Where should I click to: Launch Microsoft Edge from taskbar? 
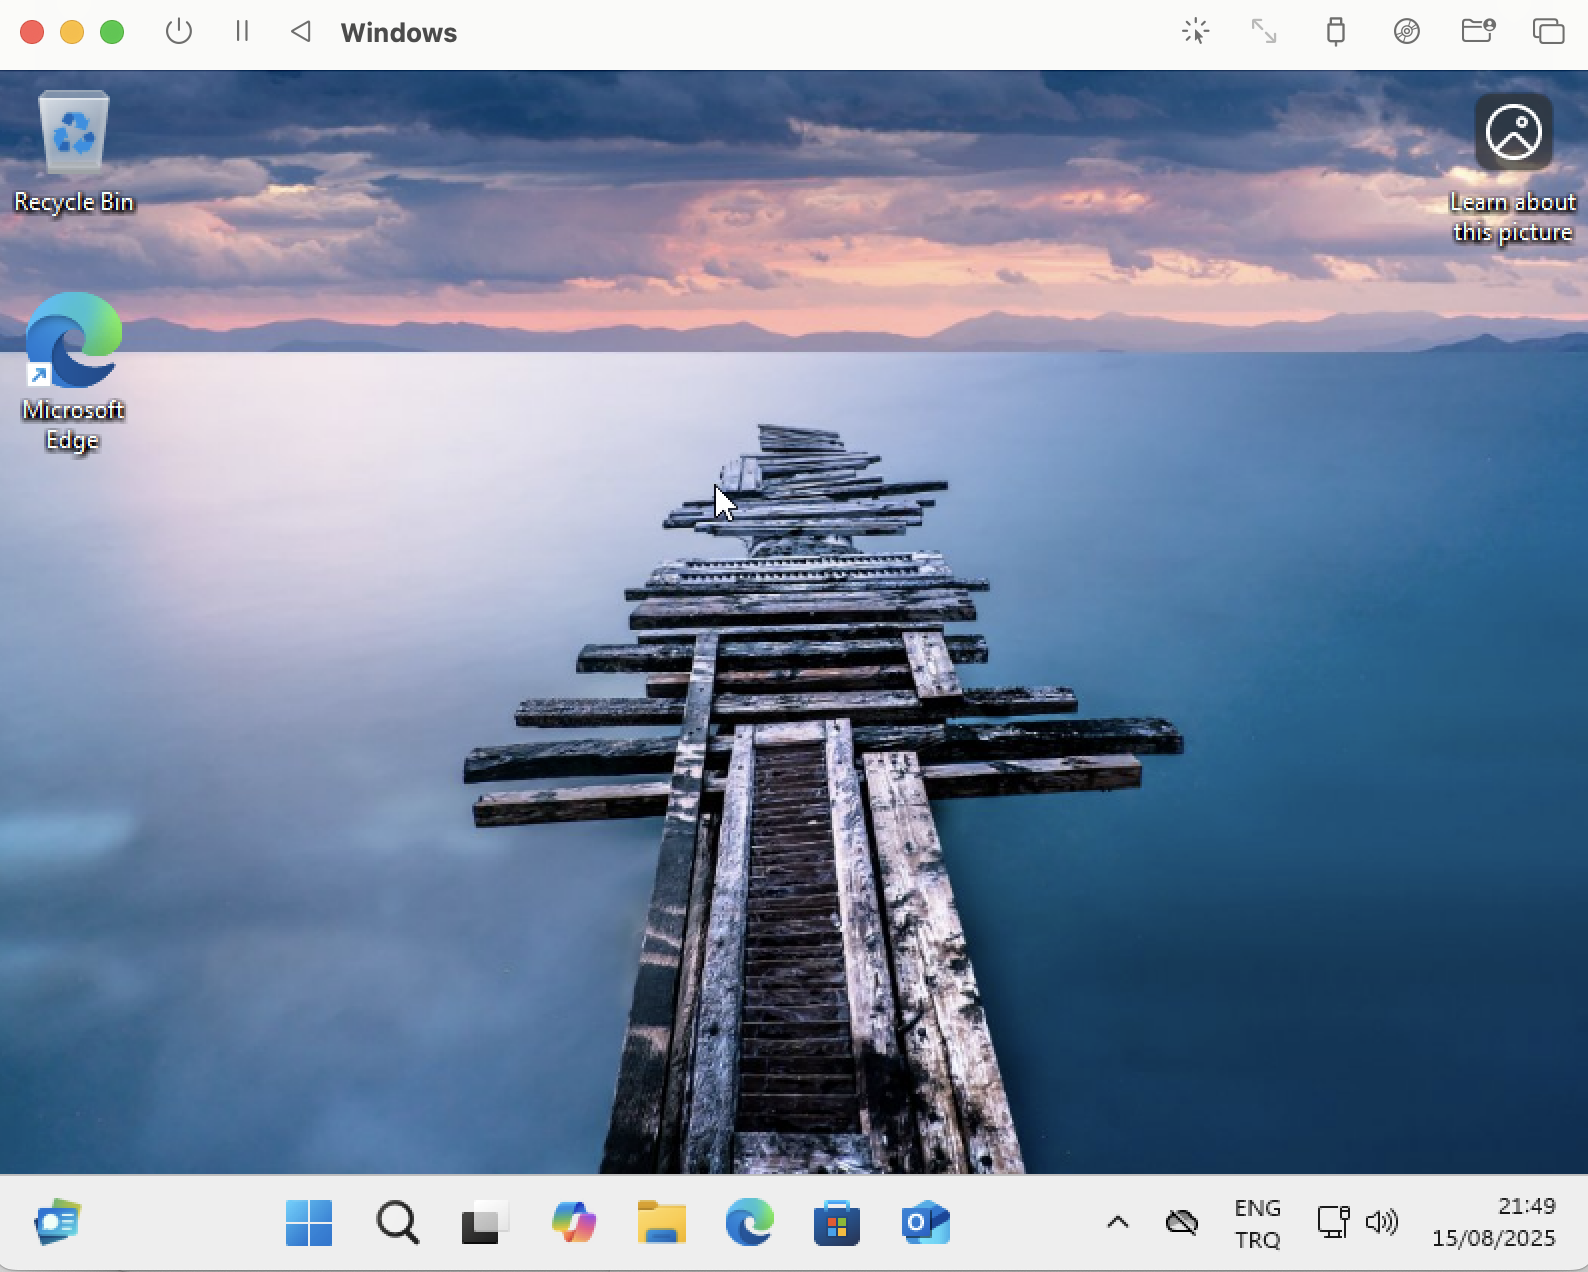(749, 1222)
